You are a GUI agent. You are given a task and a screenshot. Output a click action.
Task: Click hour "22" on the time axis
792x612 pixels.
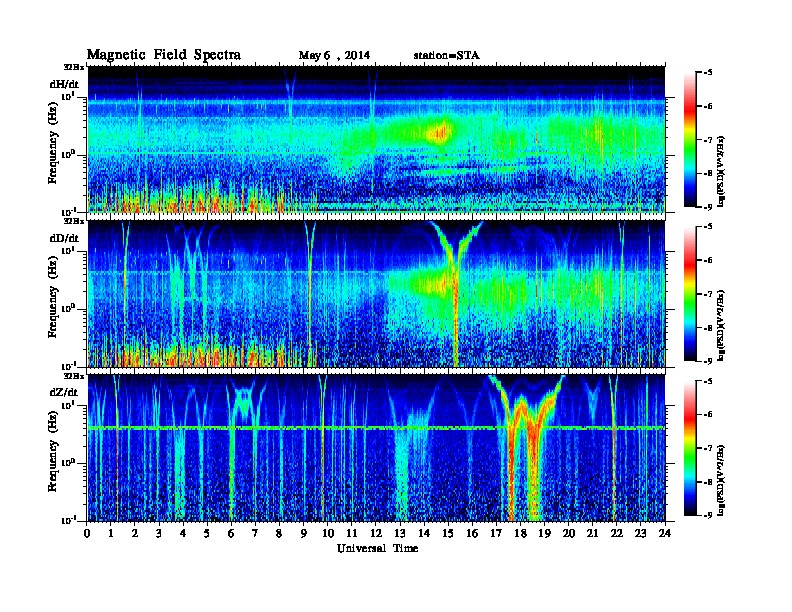[617, 534]
